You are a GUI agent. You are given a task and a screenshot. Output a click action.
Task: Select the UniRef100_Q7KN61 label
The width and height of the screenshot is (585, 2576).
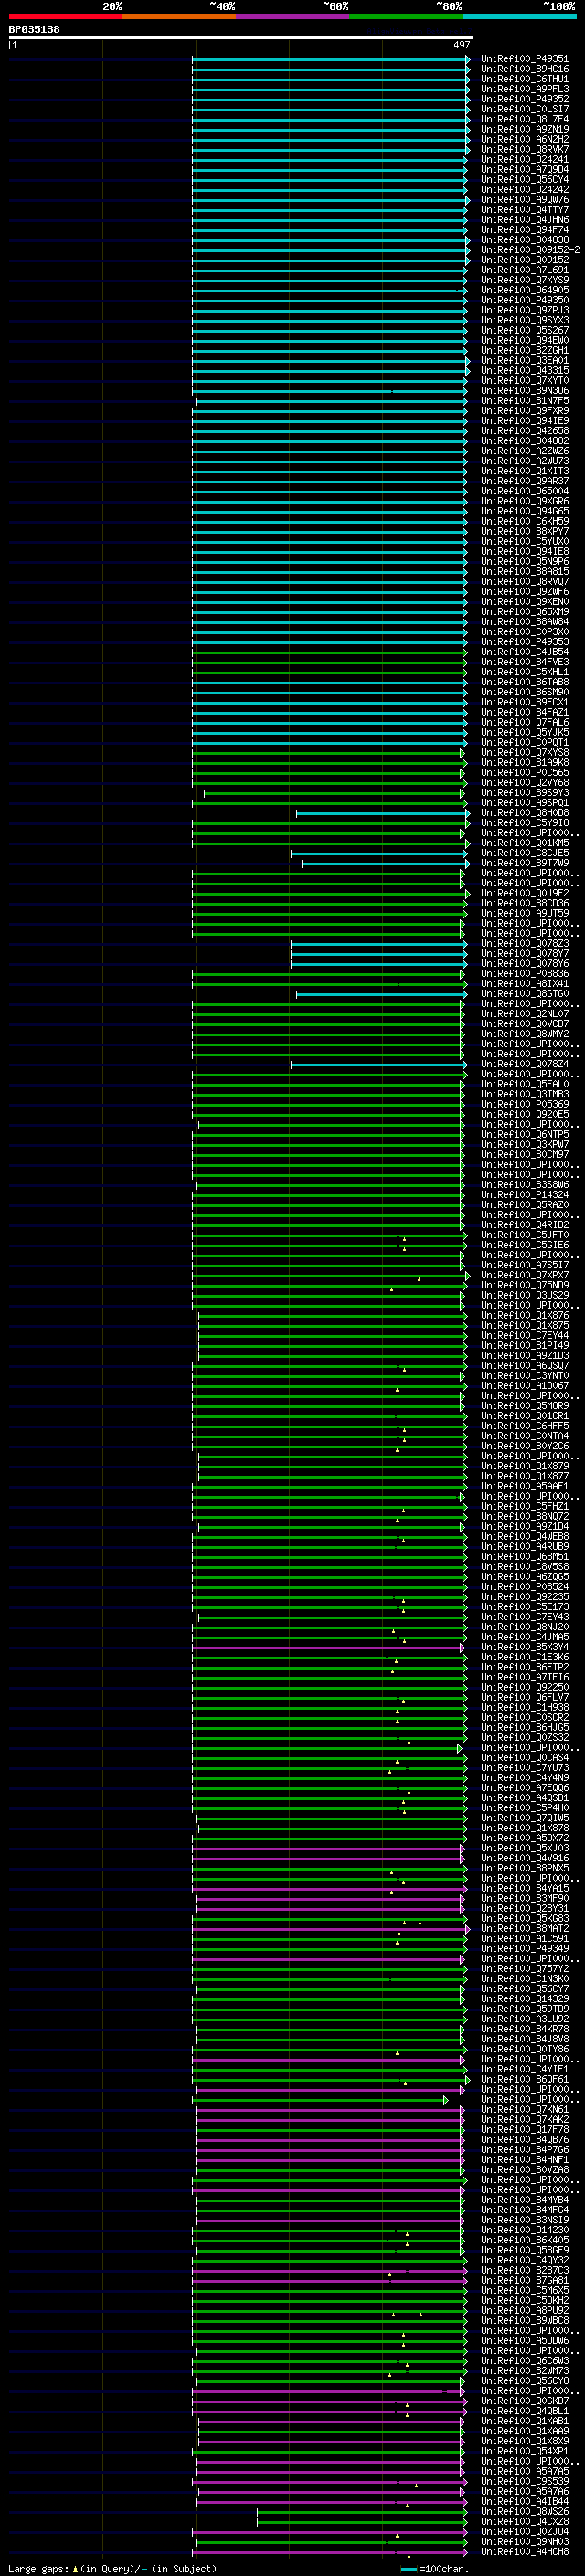pos(524,2110)
